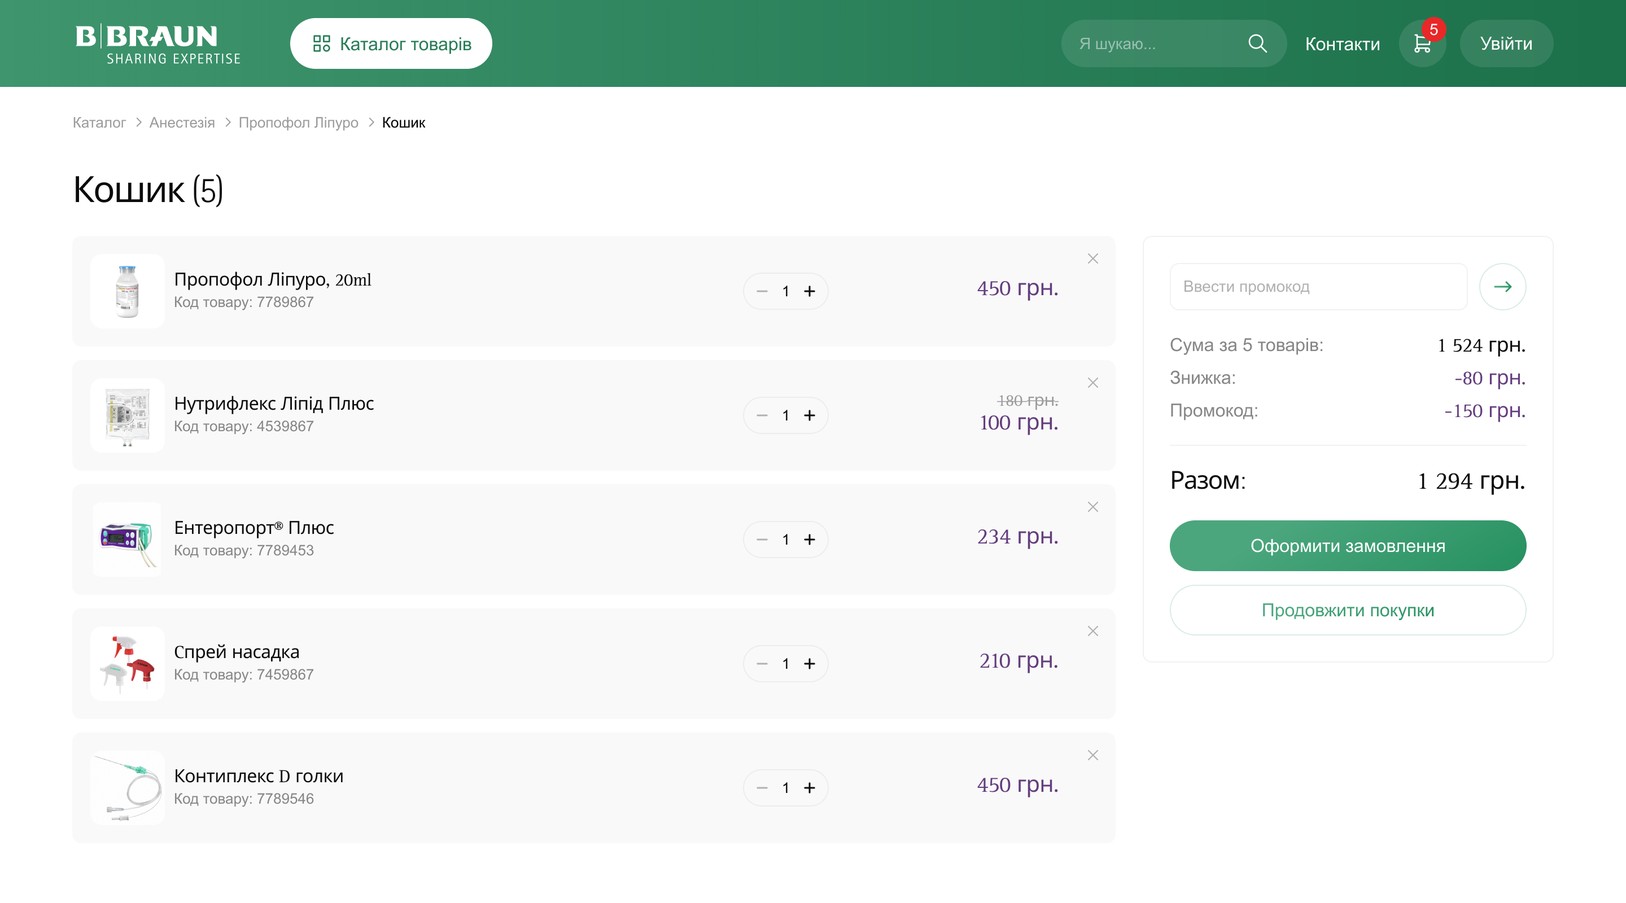Viewport: 1626px width, 903px height.
Task: Go to Пропофол Ліпуро breadcrumb
Action: coord(298,122)
